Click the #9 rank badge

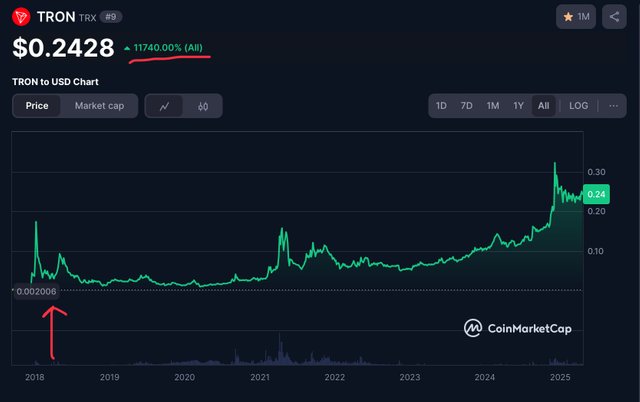point(110,17)
